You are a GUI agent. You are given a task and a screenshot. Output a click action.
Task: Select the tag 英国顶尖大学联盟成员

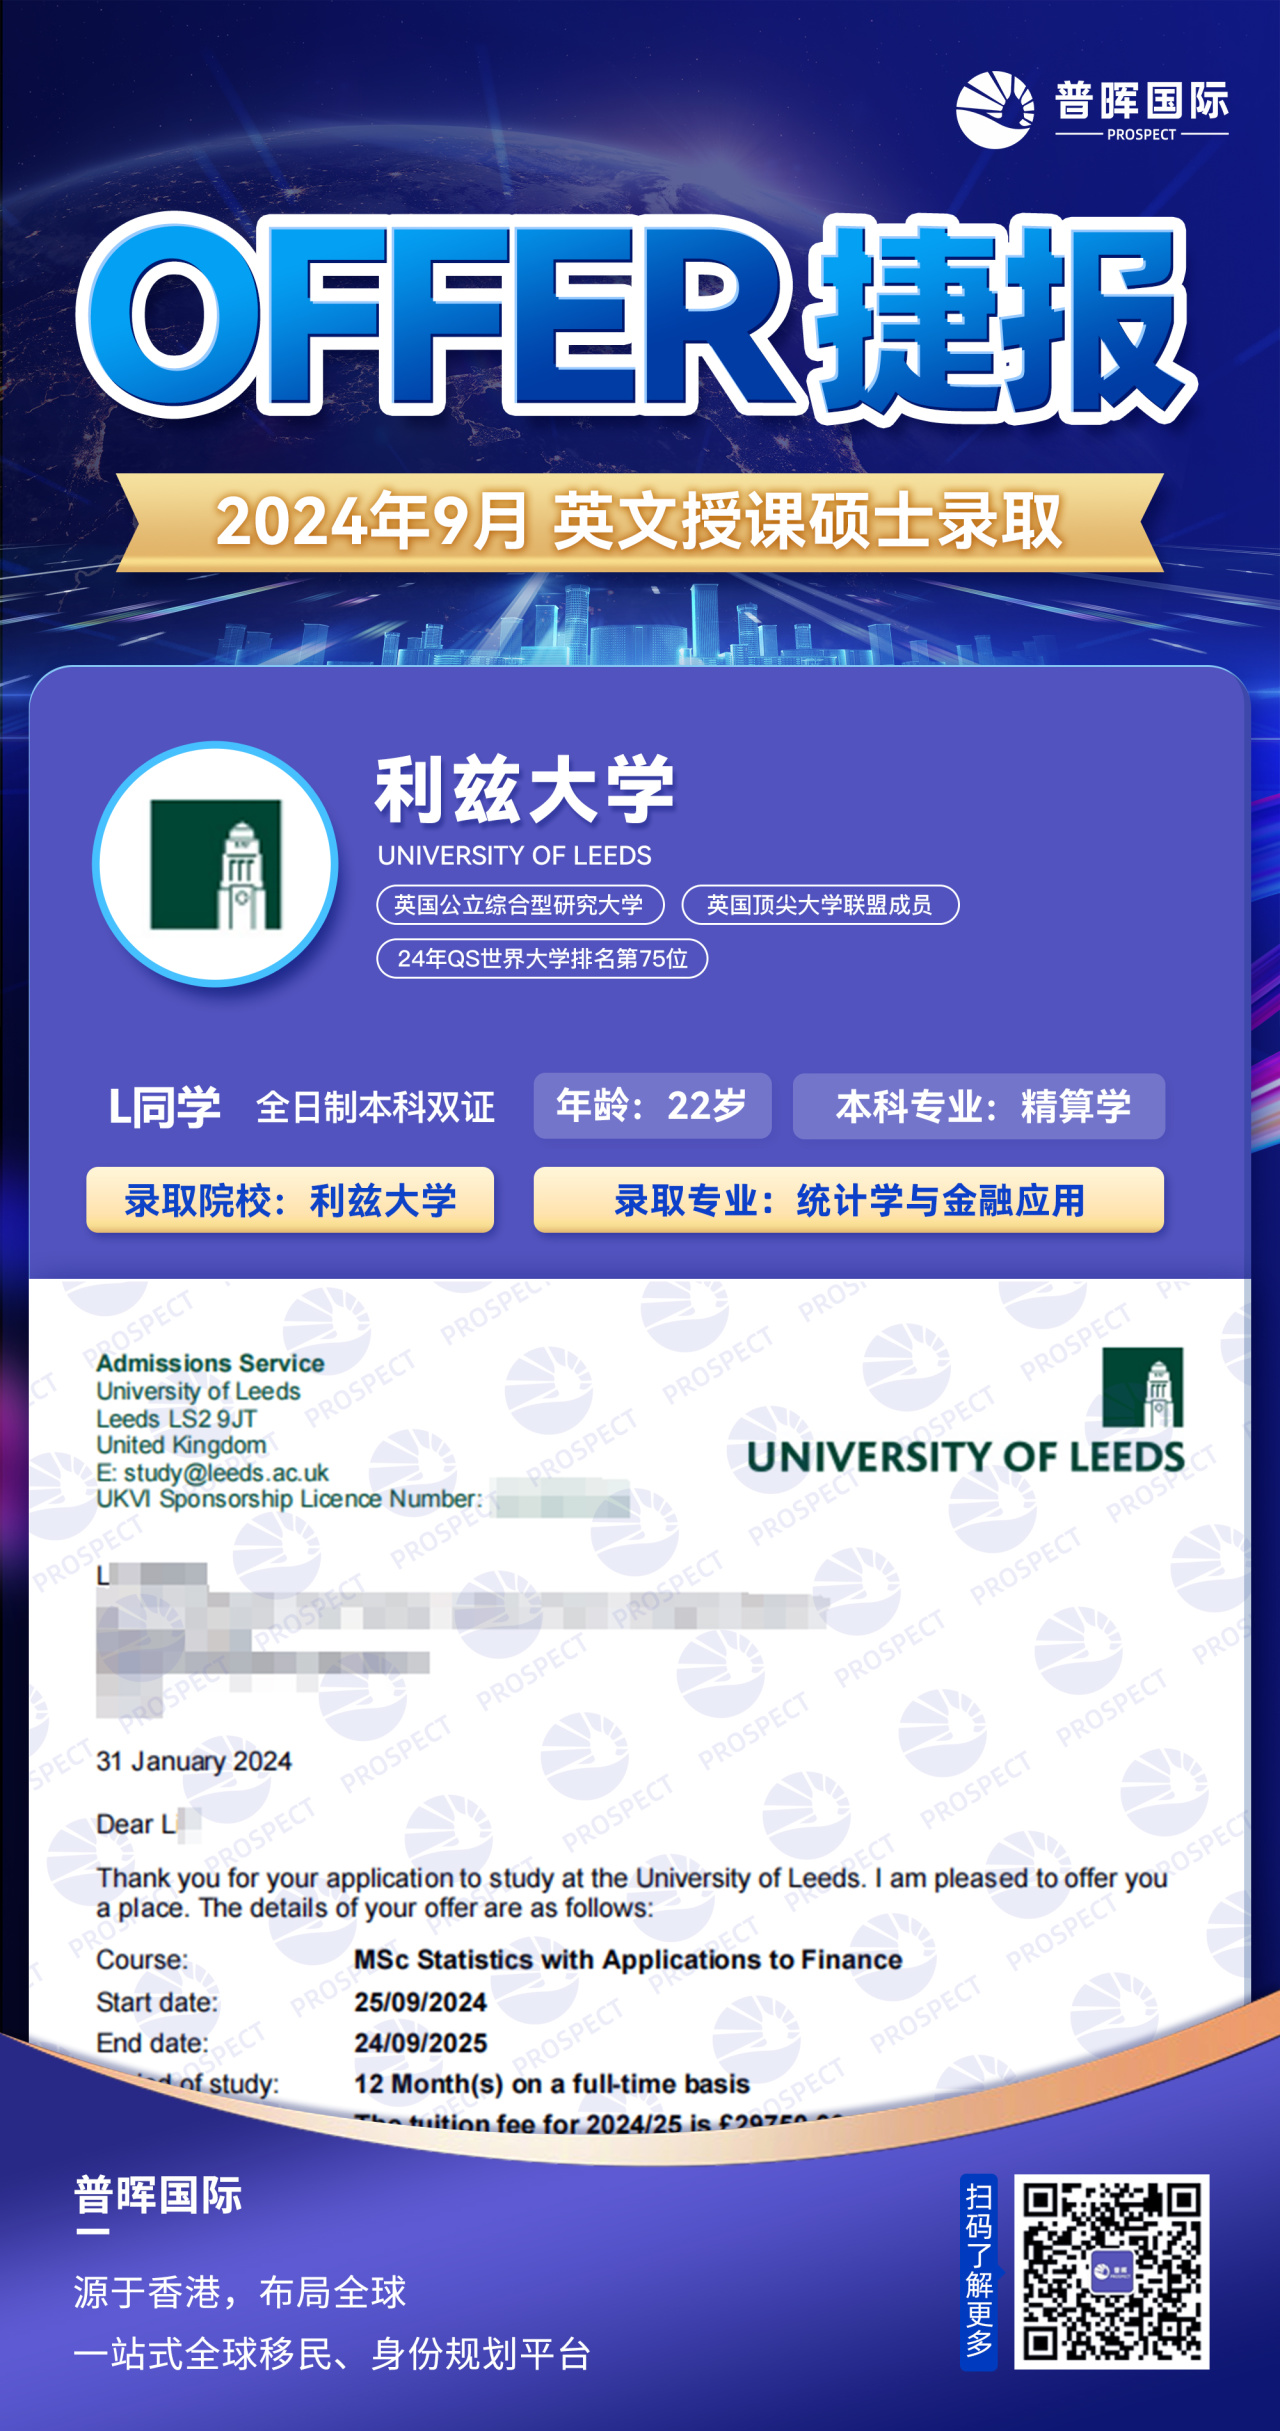820,905
